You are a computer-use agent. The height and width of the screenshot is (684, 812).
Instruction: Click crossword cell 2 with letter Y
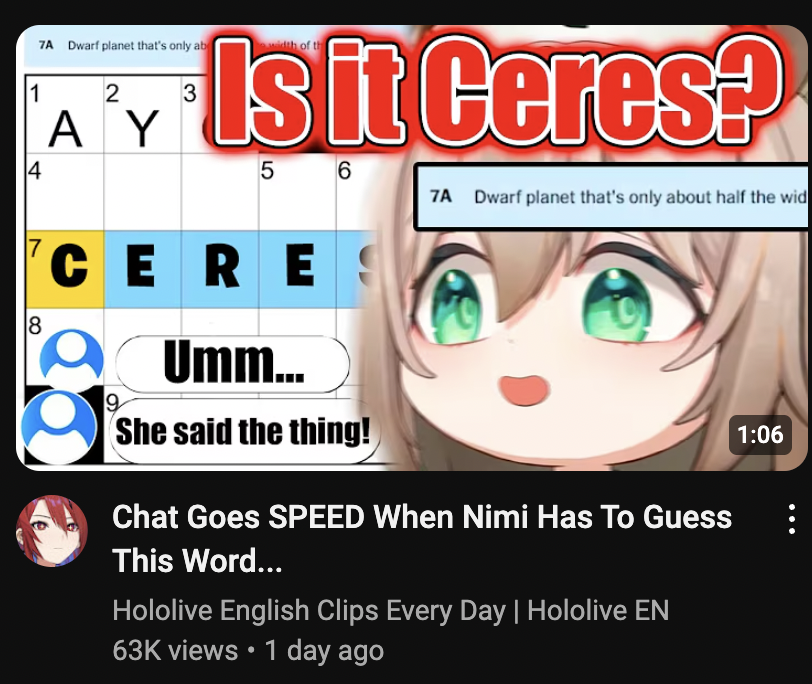tap(142, 115)
